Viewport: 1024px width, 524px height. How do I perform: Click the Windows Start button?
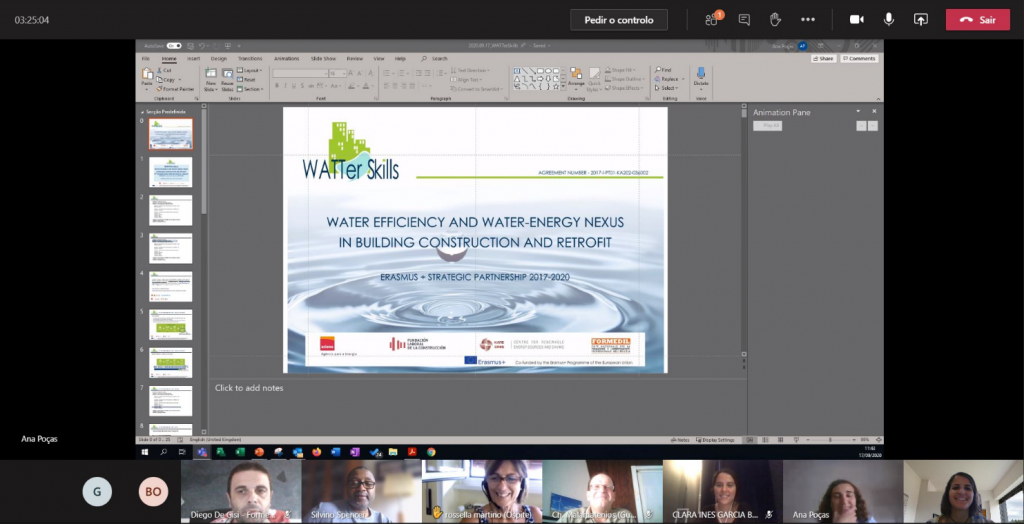tap(145, 452)
